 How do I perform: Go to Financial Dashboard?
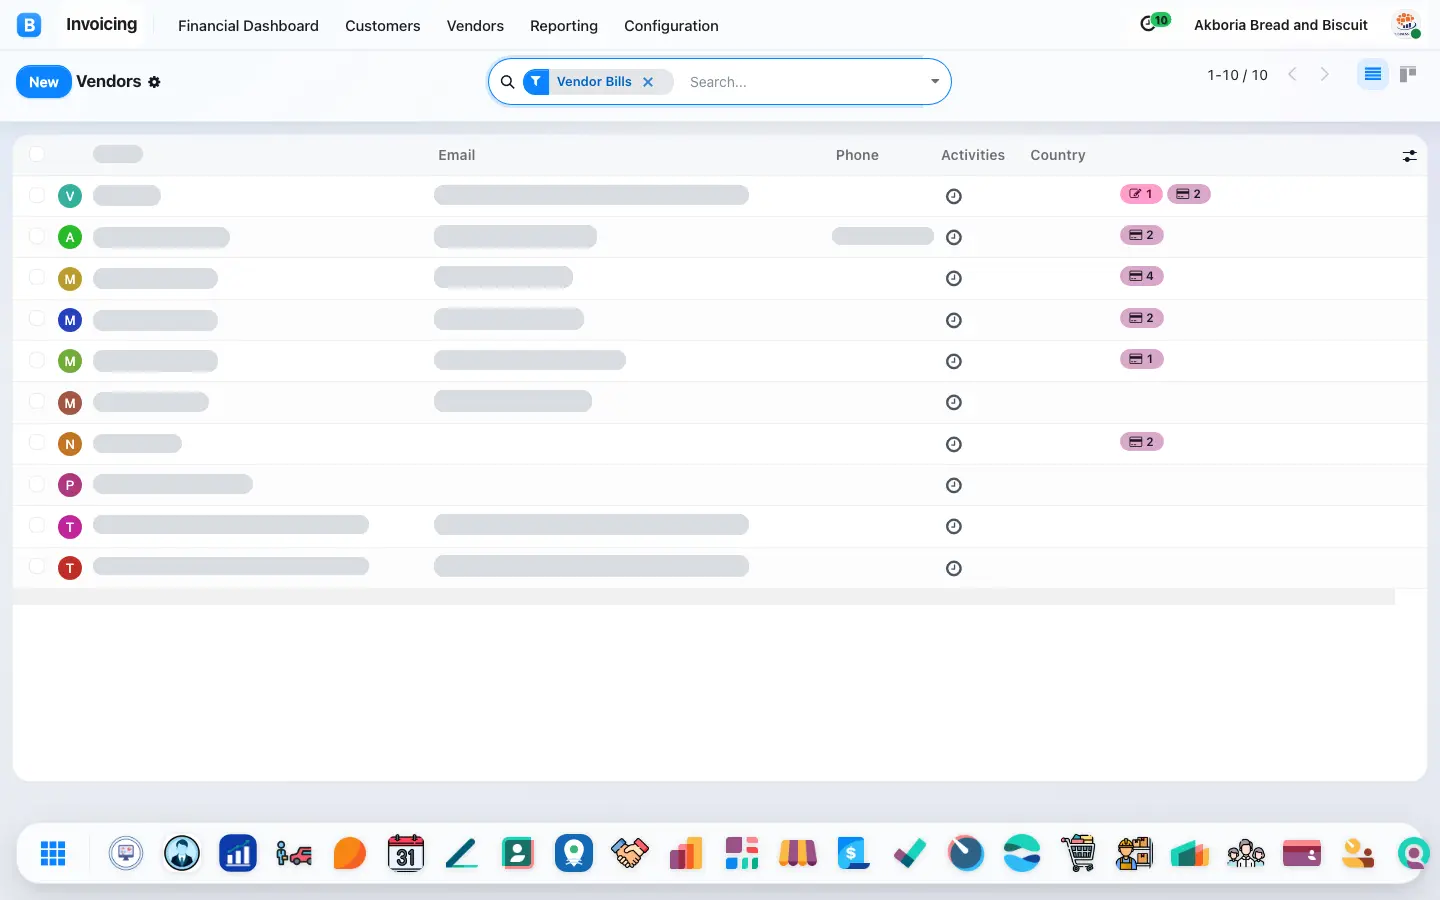coord(248,26)
